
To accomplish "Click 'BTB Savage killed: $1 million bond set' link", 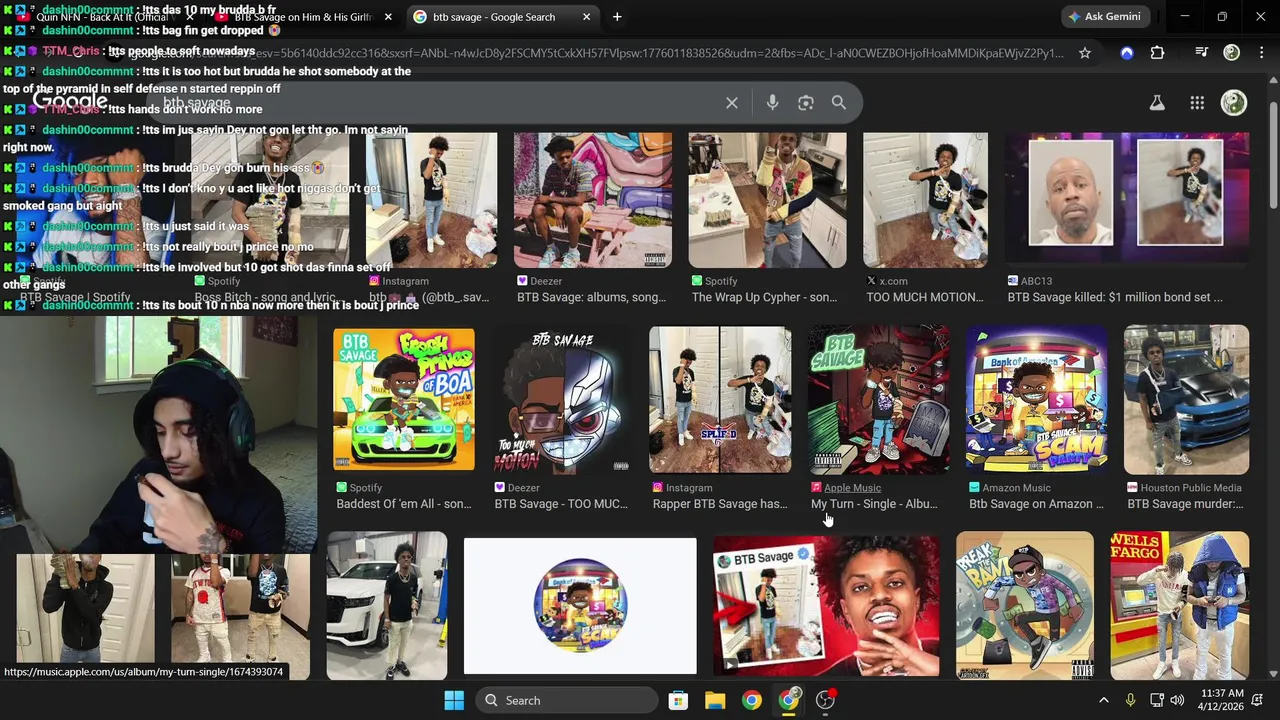I will [x=1115, y=297].
